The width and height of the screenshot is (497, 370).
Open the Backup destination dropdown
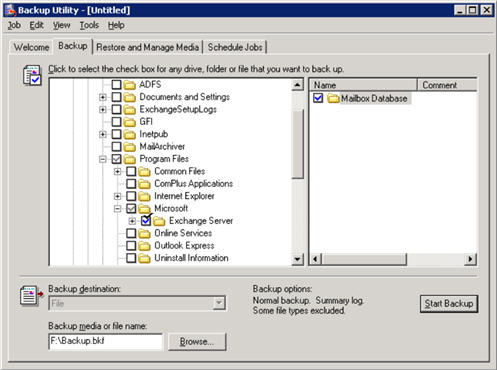coord(219,303)
